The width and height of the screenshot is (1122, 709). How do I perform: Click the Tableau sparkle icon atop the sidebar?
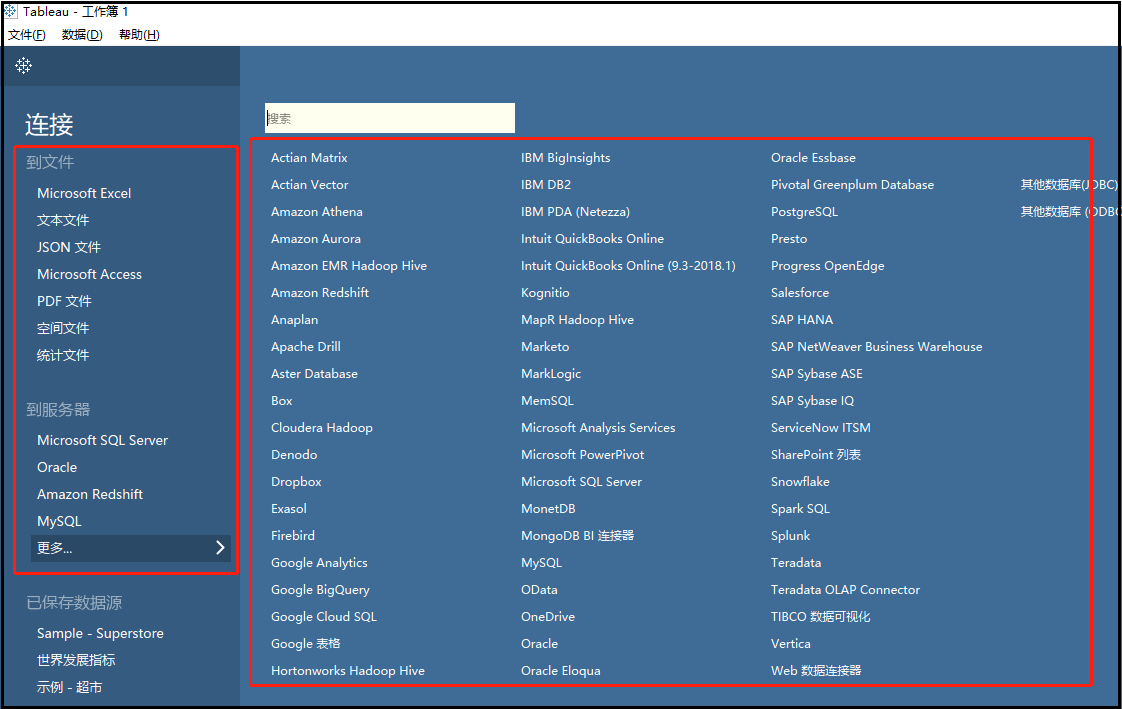[x=23, y=65]
